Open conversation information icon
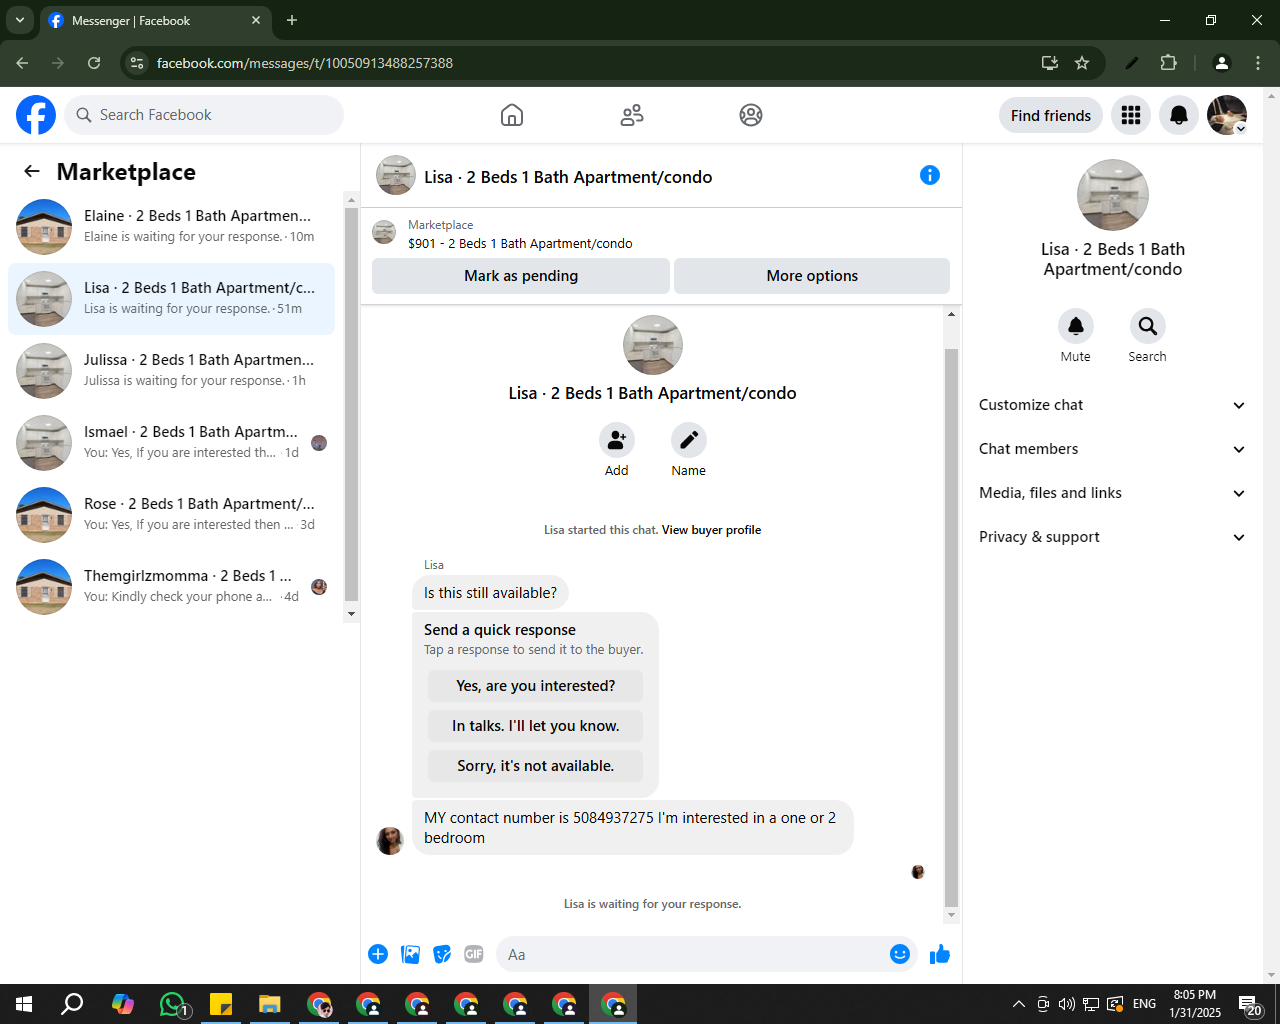 [x=930, y=175]
